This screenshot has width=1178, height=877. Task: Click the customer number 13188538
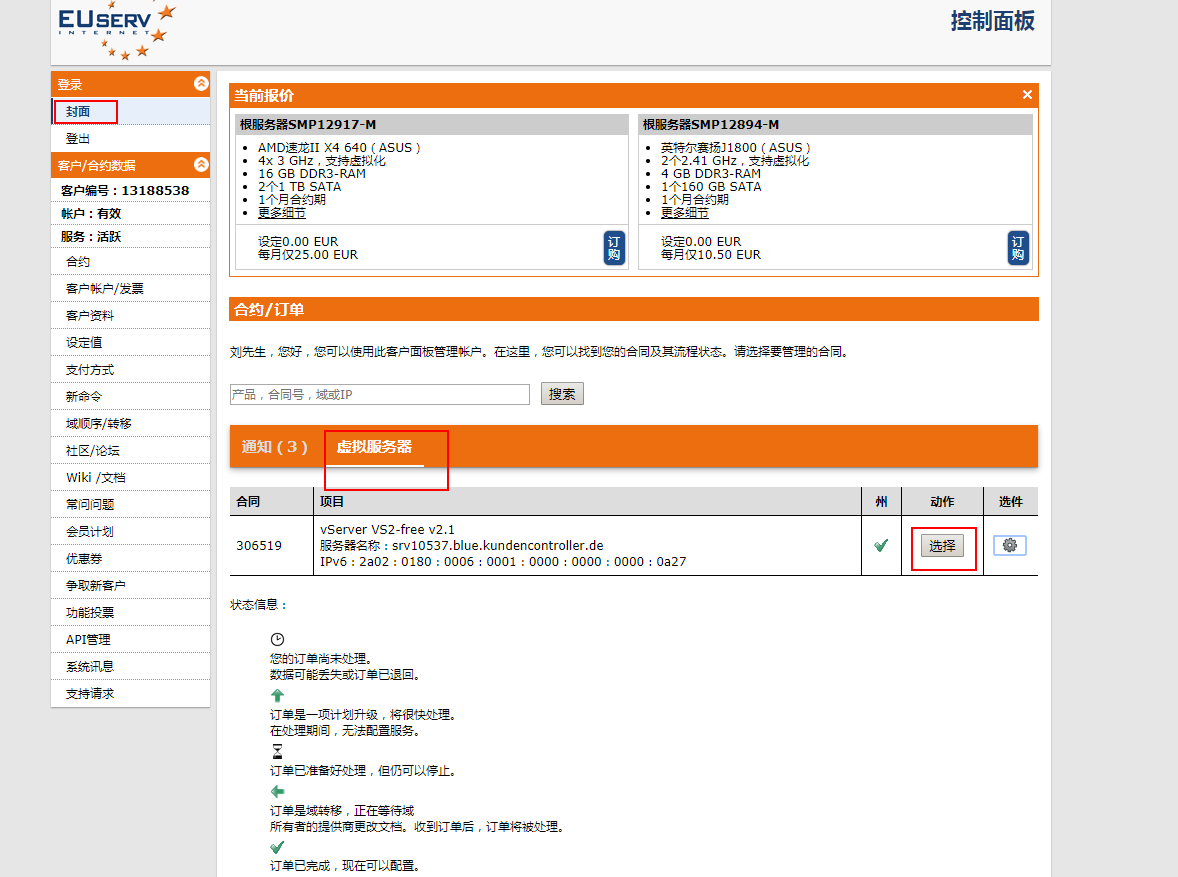(156, 191)
